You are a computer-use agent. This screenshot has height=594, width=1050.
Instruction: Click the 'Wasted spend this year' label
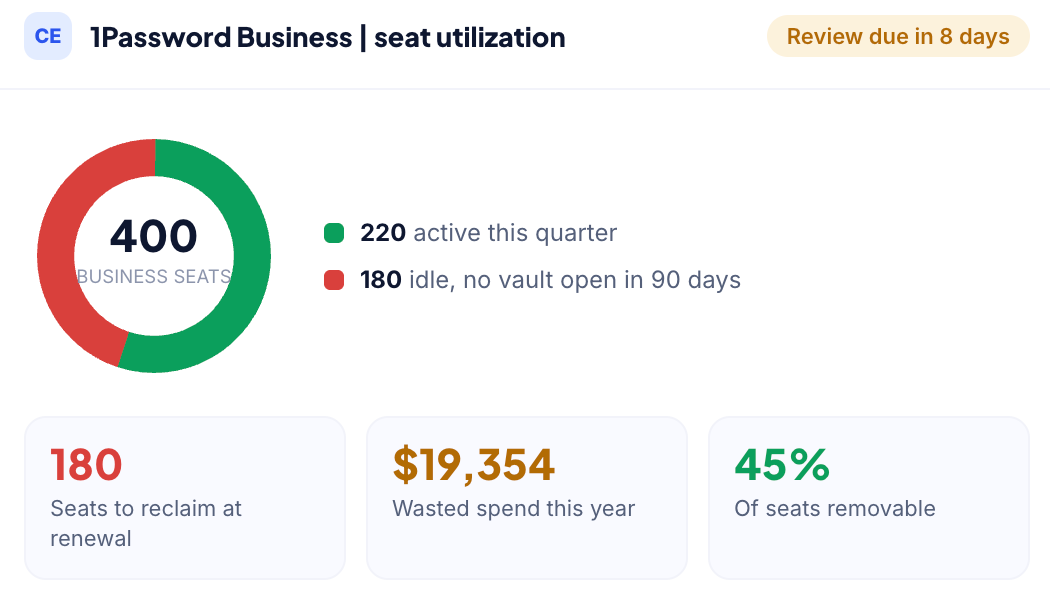tap(514, 508)
